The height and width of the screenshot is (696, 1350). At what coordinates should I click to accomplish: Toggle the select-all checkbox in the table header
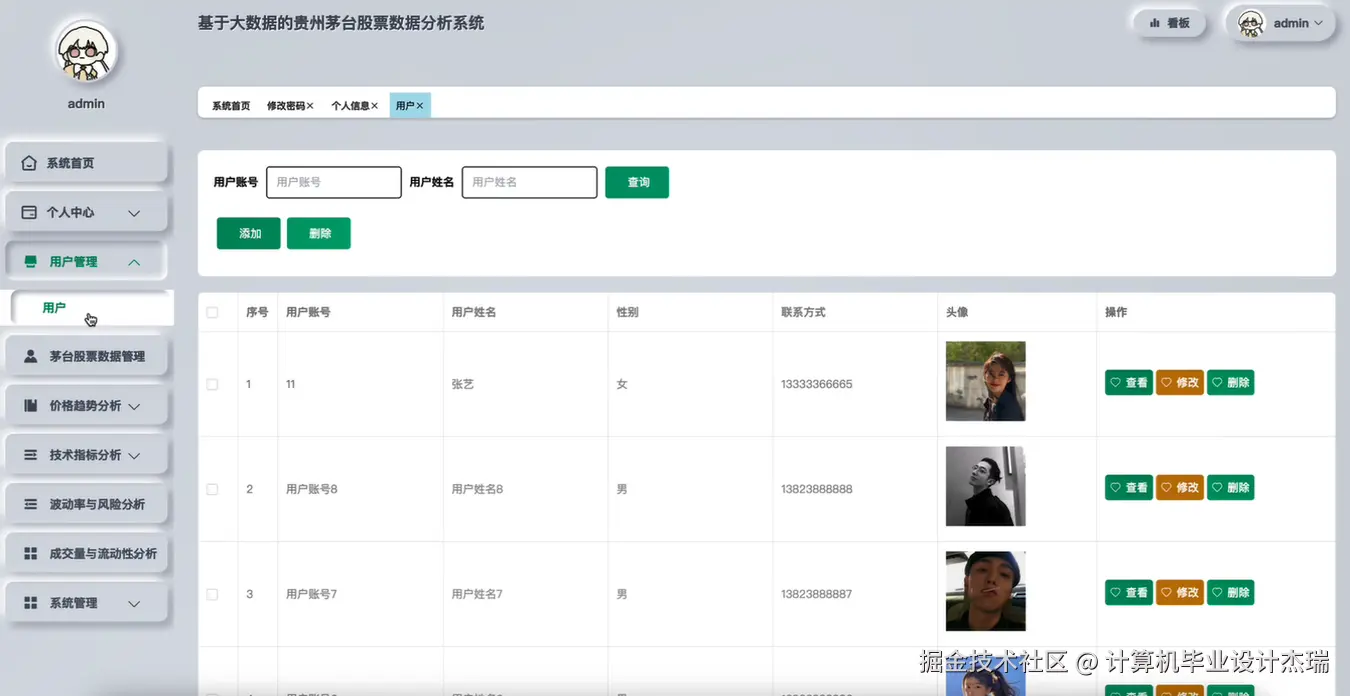(x=212, y=312)
